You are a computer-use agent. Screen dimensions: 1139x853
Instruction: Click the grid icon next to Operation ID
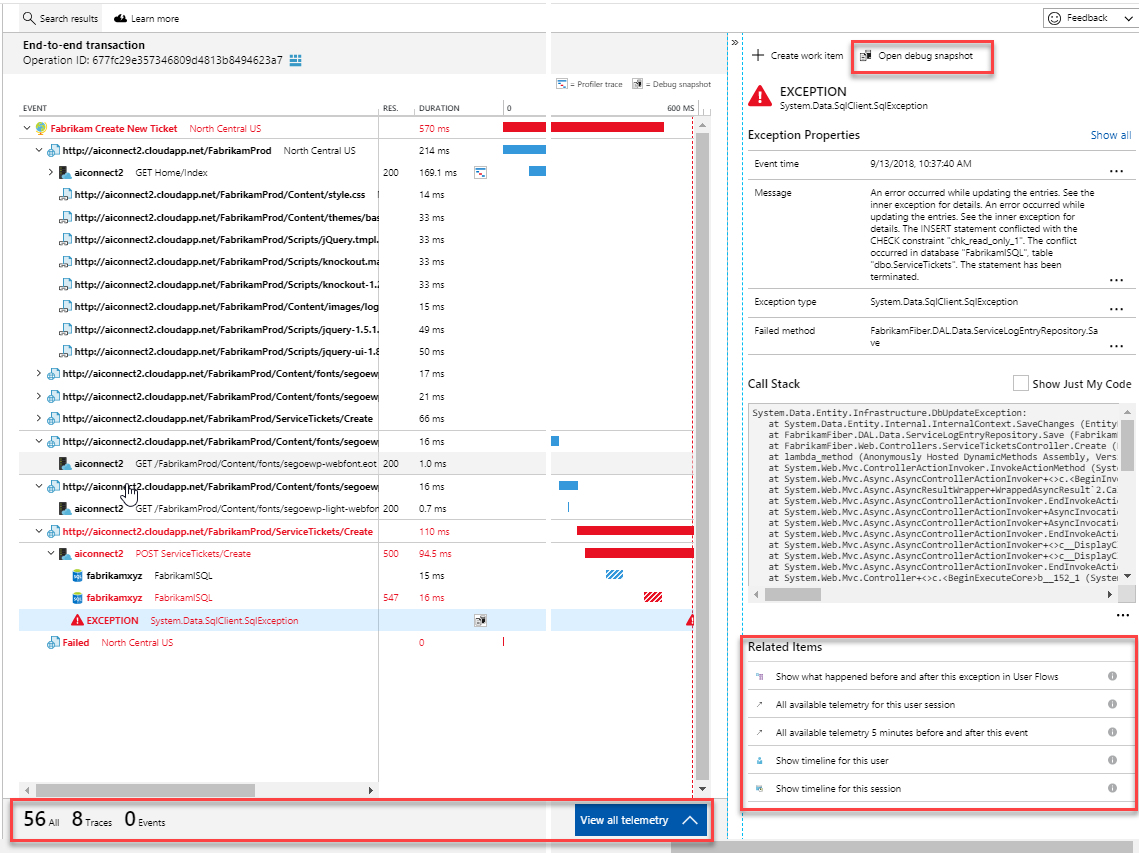(x=295, y=61)
